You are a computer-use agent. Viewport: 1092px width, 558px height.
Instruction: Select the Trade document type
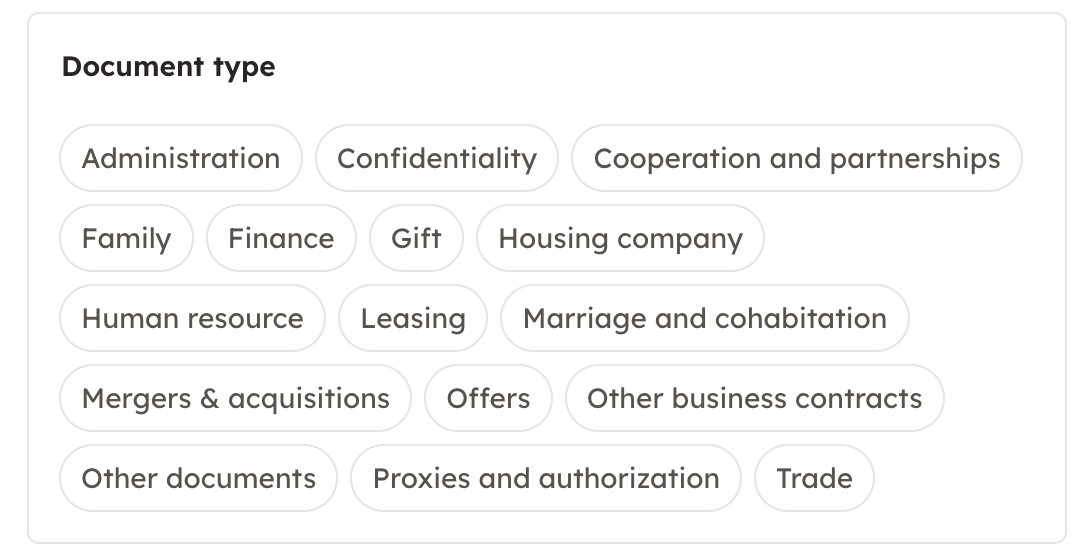click(x=814, y=478)
